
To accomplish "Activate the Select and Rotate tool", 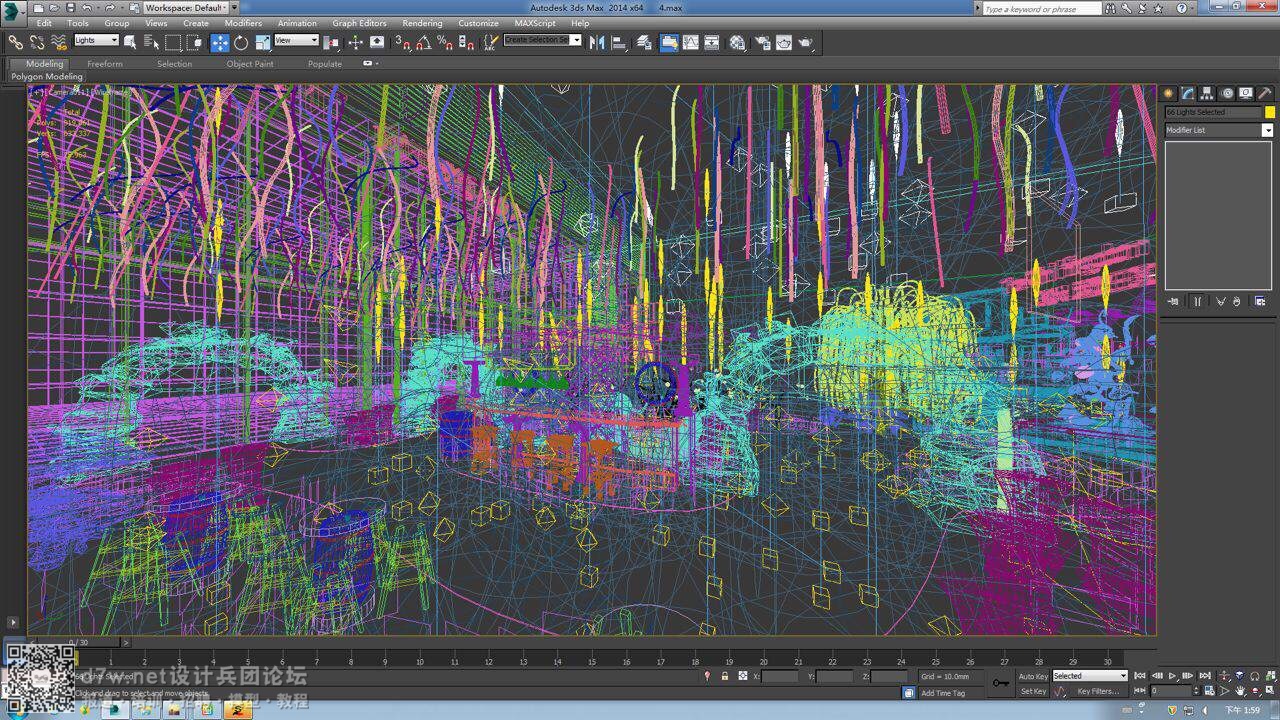I will click(241, 42).
